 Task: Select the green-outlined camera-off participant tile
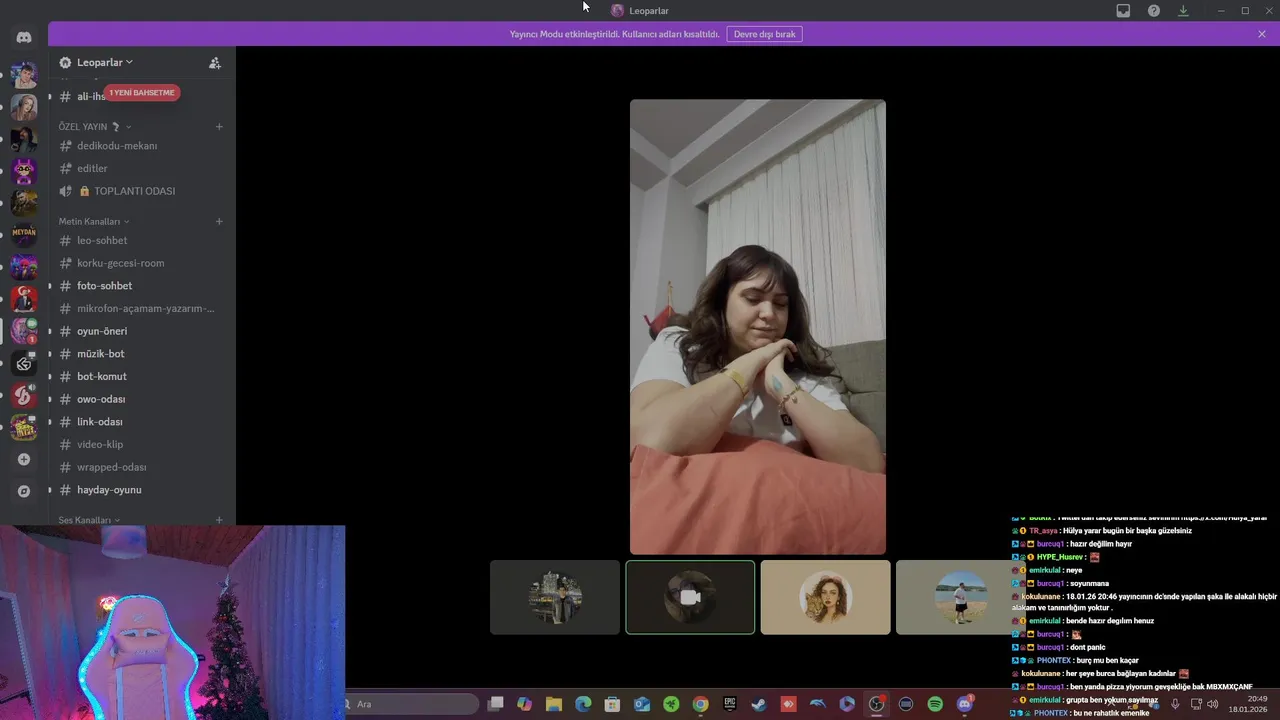coord(690,597)
